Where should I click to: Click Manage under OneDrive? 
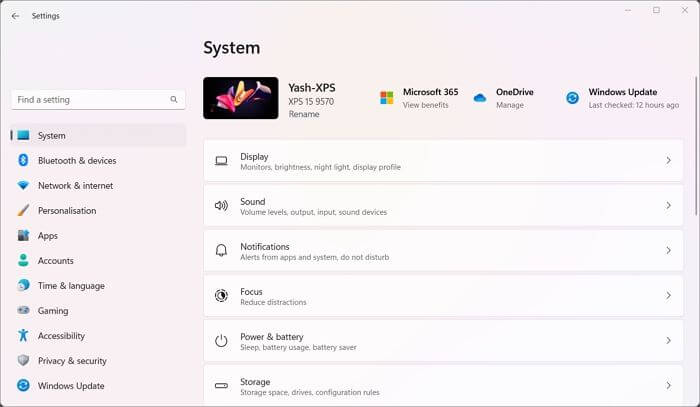(x=510, y=105)
